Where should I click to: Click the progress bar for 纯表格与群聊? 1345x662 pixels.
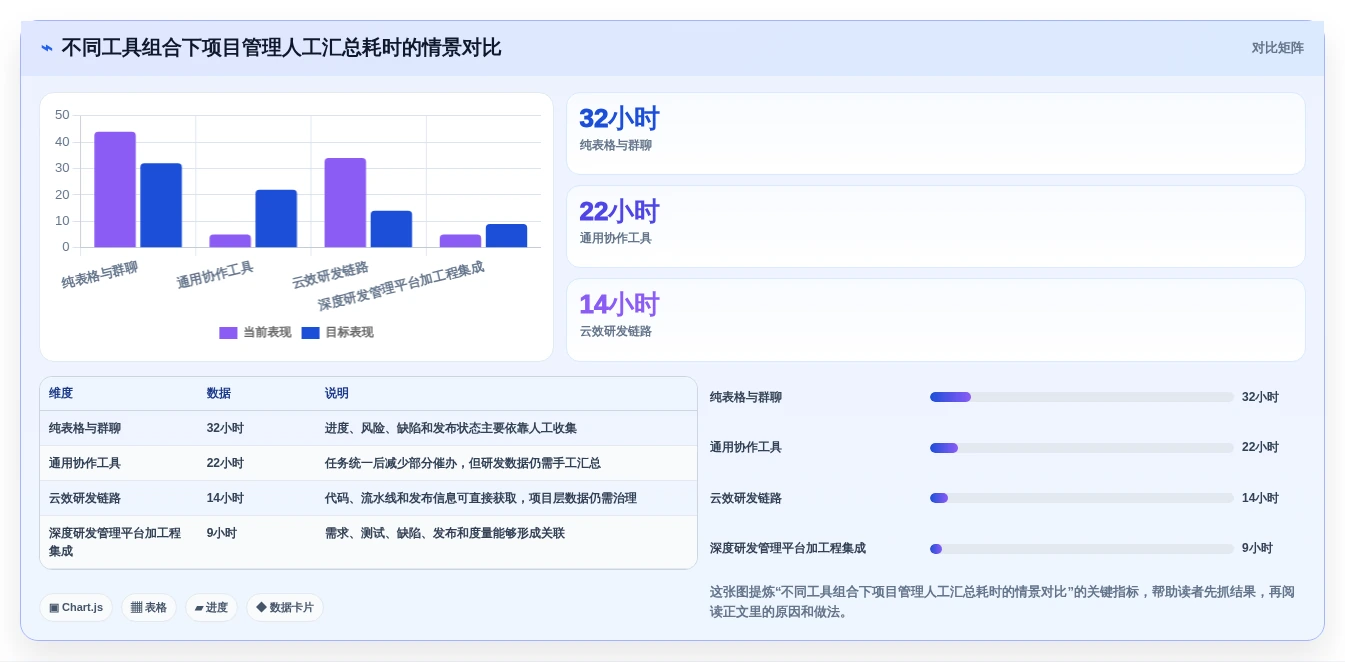pos(1082,397)
